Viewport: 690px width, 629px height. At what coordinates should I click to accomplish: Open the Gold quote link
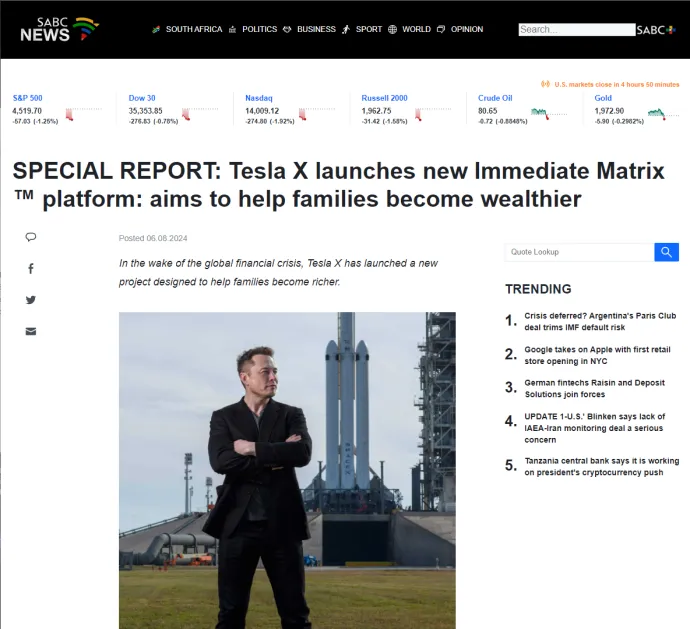[603, 98]
